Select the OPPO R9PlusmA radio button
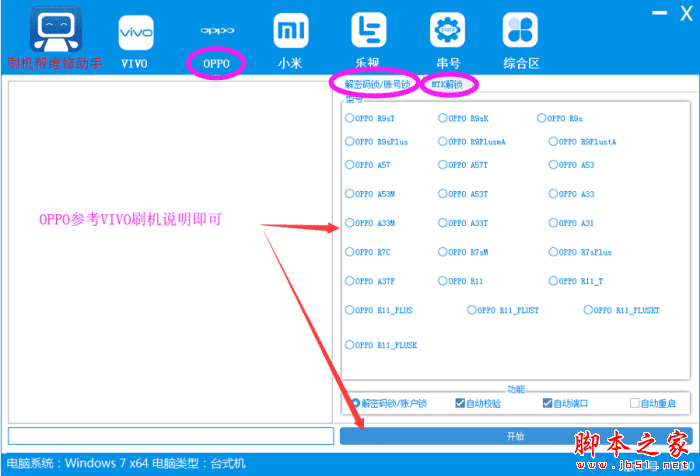 [x=442, y=142]
